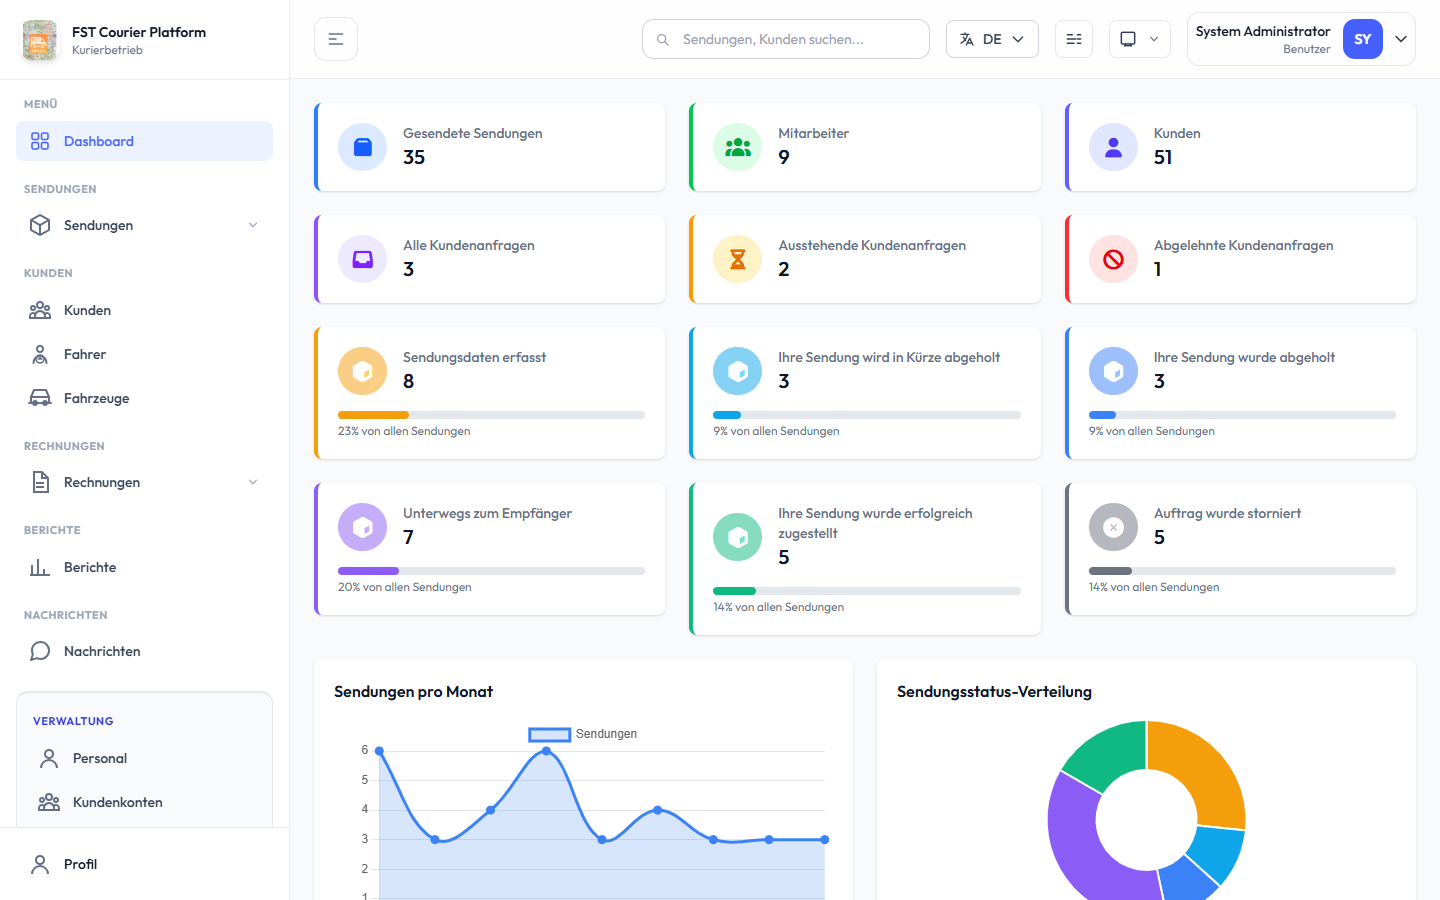Click the Kundenkonten group icon
Screen dimensions: 1440x900
pyautogui.click(x=49, y=802)
